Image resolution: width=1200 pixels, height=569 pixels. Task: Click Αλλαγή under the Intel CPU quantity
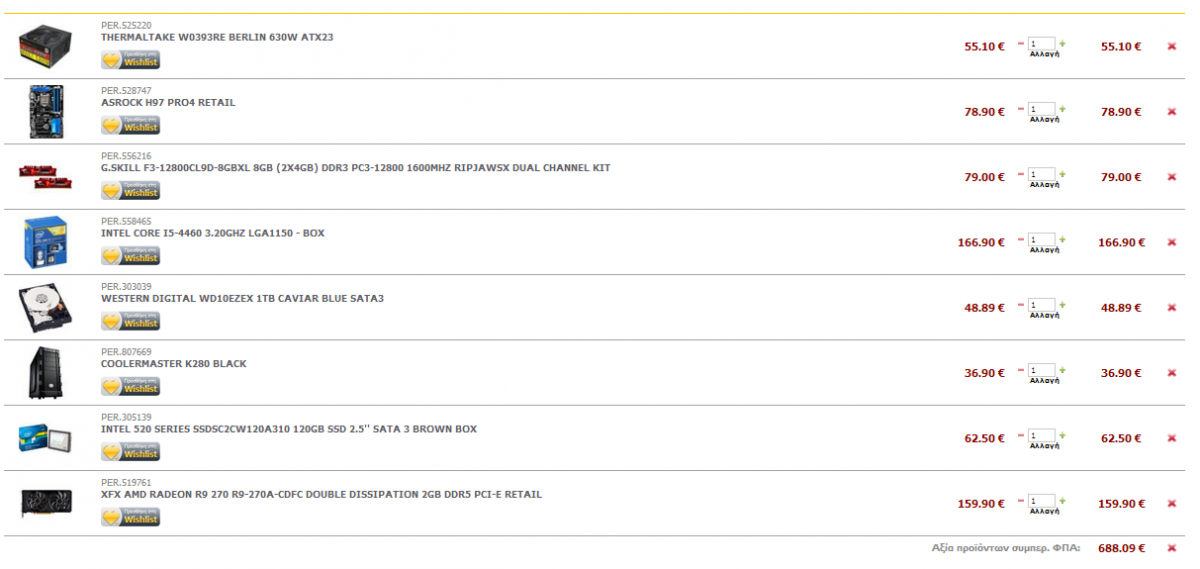click(1044, 250)
